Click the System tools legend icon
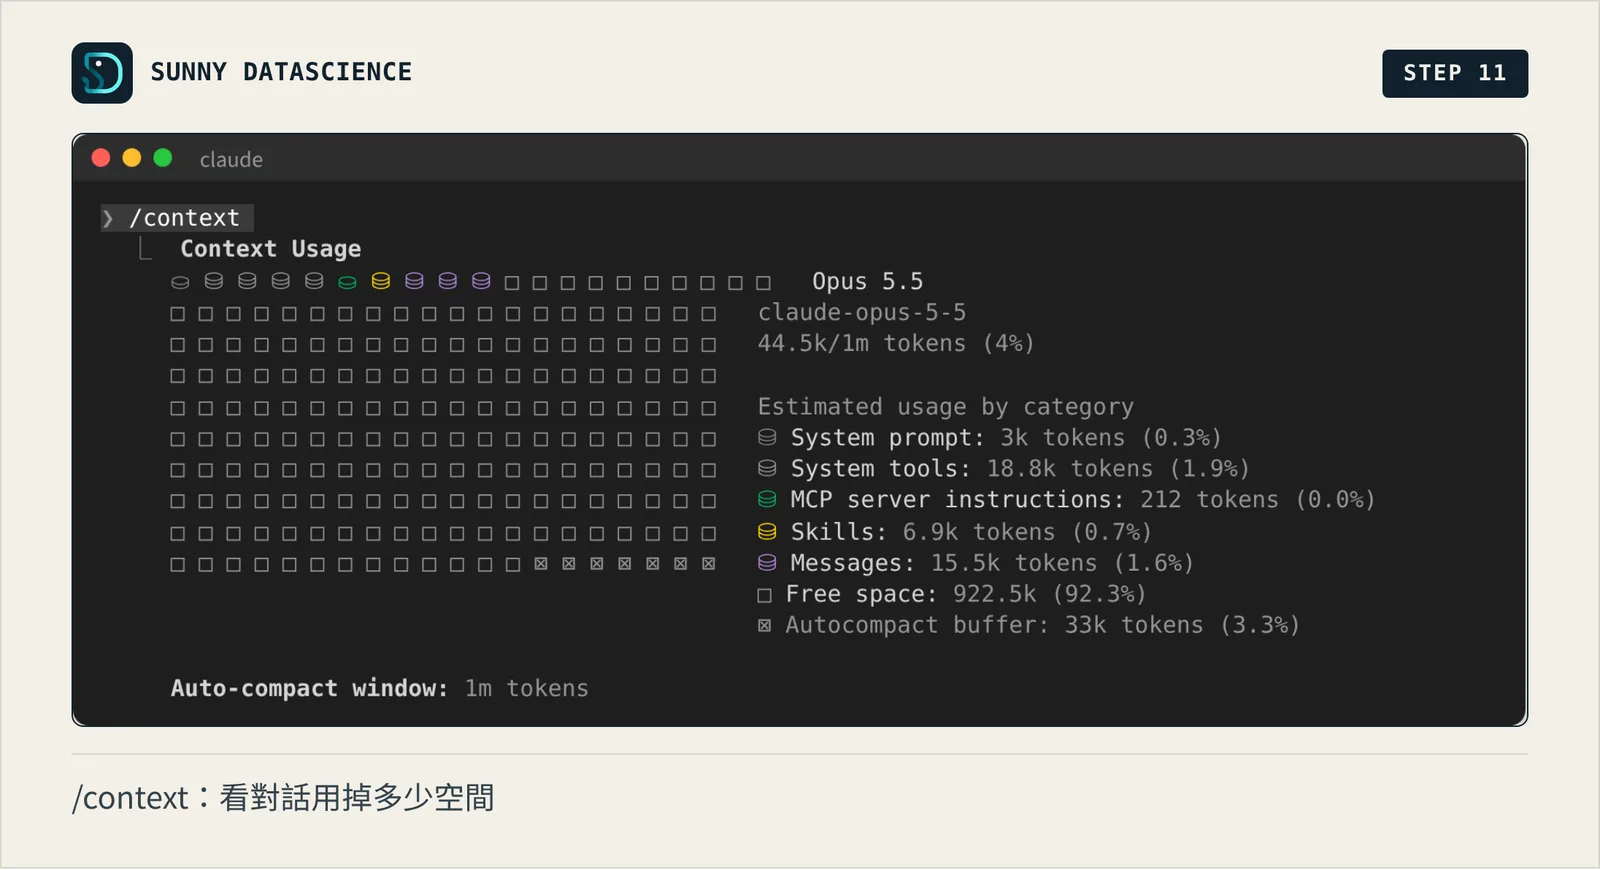1600x870 pixels. (x=767, y=469)
